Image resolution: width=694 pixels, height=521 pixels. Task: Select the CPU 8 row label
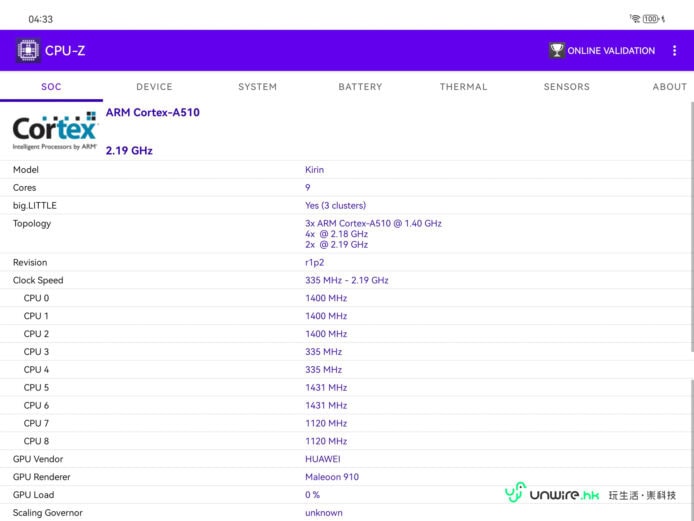[x=36, y=441]
